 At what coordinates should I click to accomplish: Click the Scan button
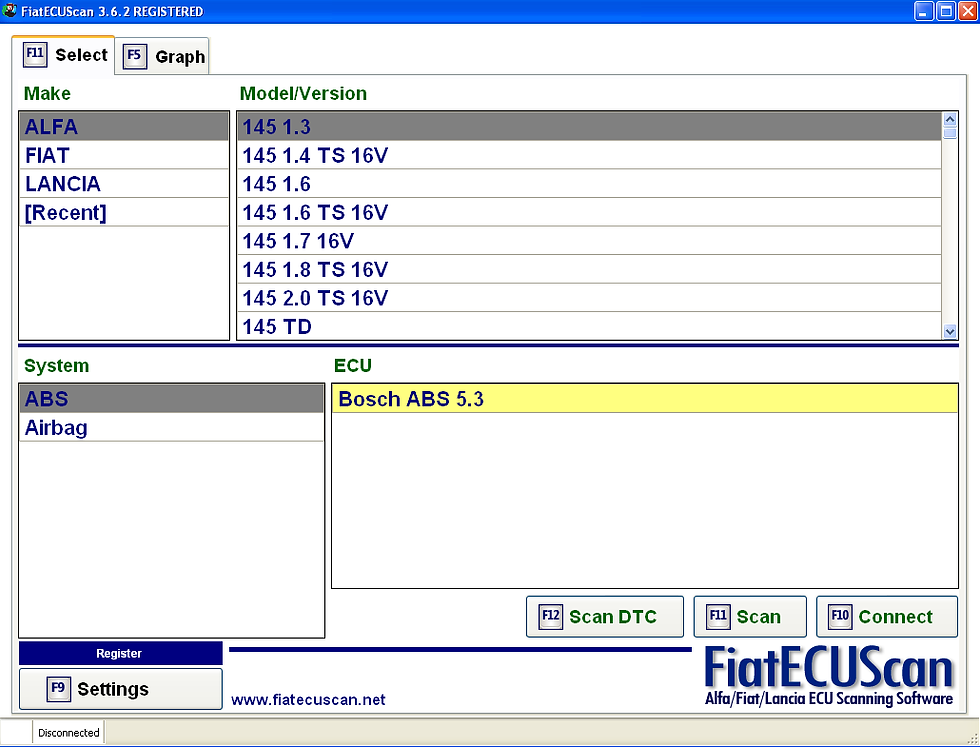pos(750,617)
